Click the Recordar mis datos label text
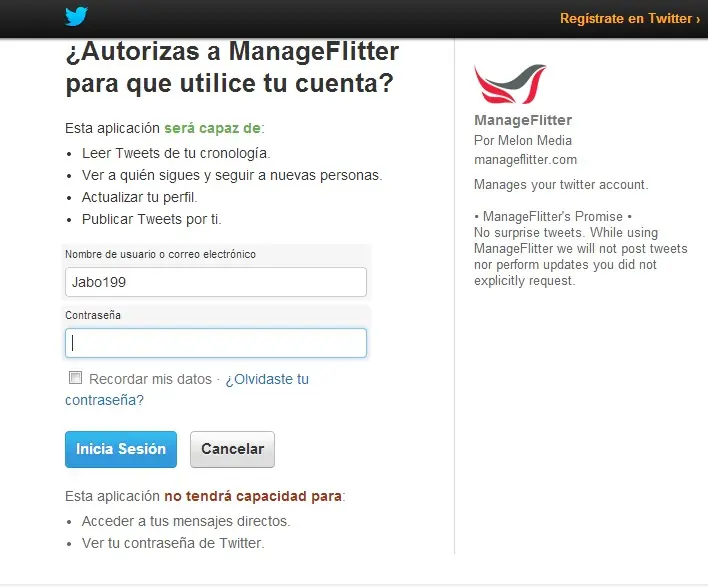Image resolution: width=708 pixels, height=587 pixels. 150,379
